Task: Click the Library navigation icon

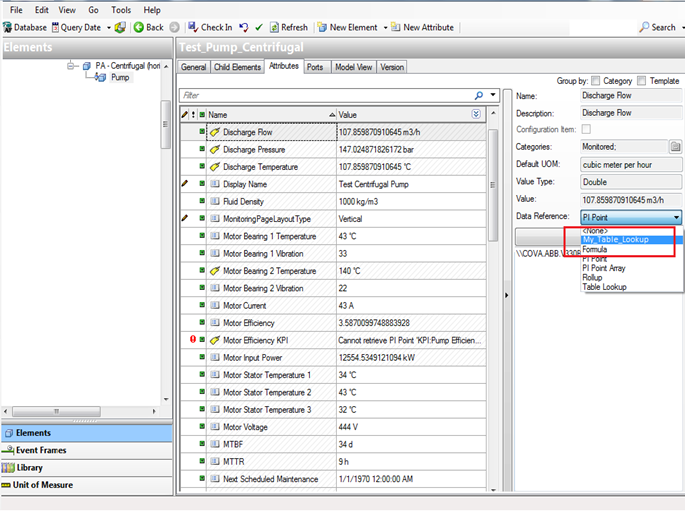Action: (x=8, y=468)
